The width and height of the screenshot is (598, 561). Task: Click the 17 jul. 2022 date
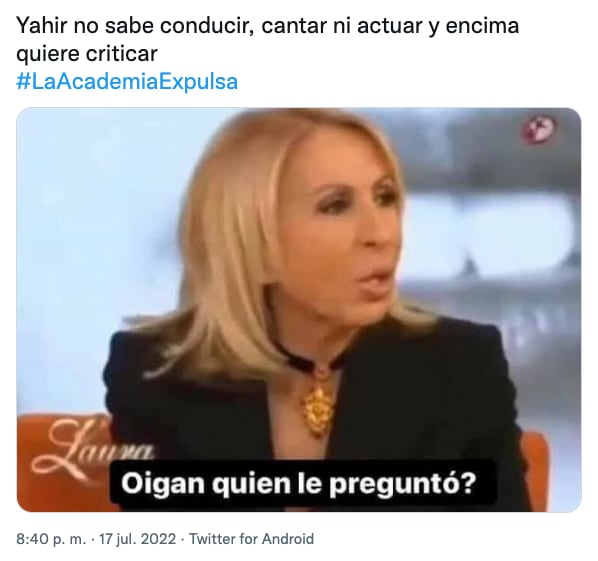point(138,539)
